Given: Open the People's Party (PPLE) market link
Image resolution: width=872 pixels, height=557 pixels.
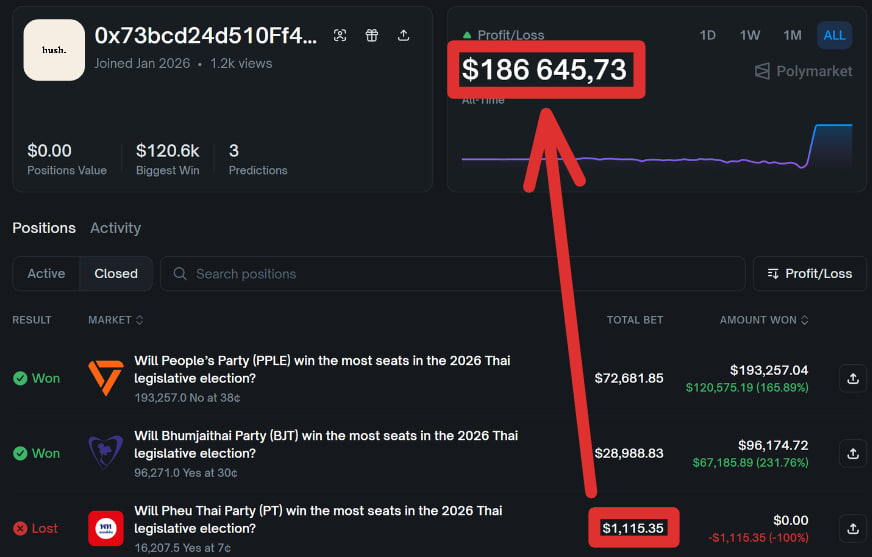Looking at the screenshot, I should pos(322,369).
